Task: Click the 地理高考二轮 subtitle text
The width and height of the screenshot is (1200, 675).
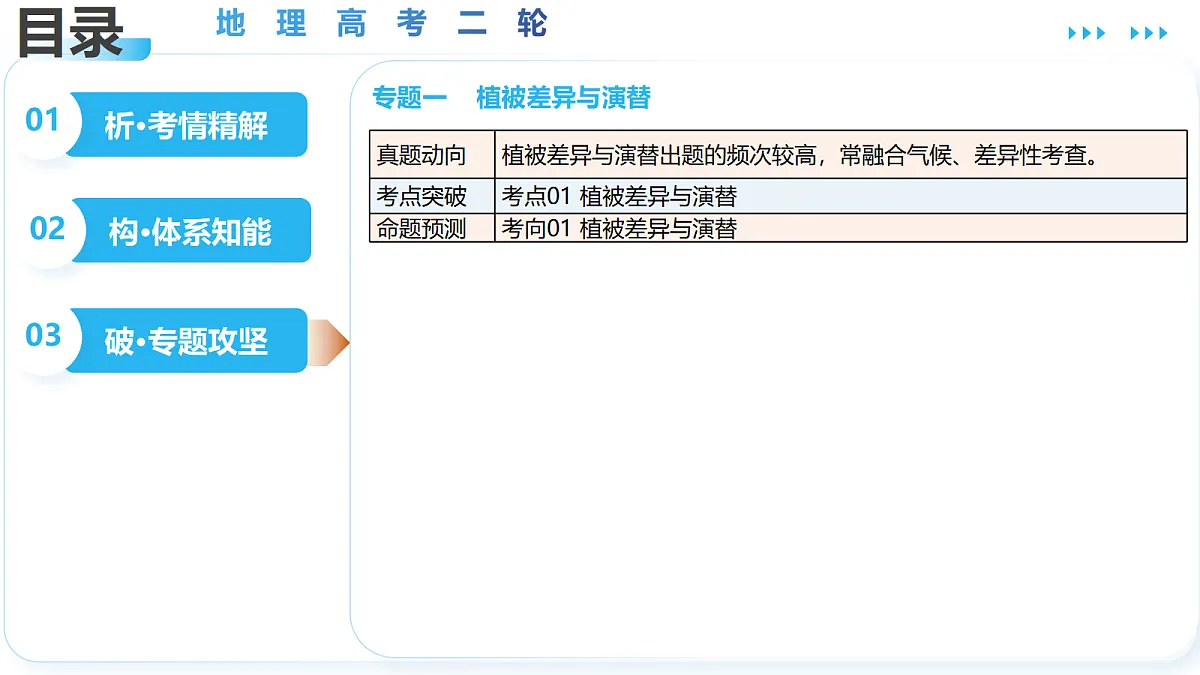Action: coord(381,24)
